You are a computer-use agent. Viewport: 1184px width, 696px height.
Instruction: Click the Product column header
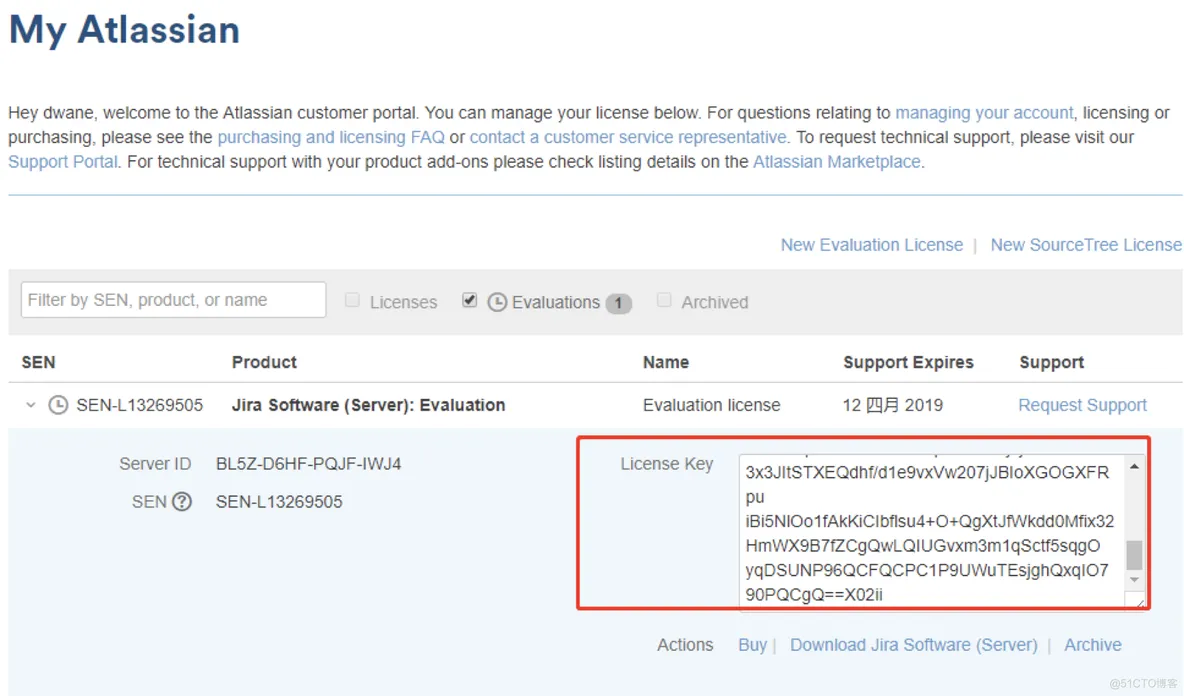tap(264, 362)
